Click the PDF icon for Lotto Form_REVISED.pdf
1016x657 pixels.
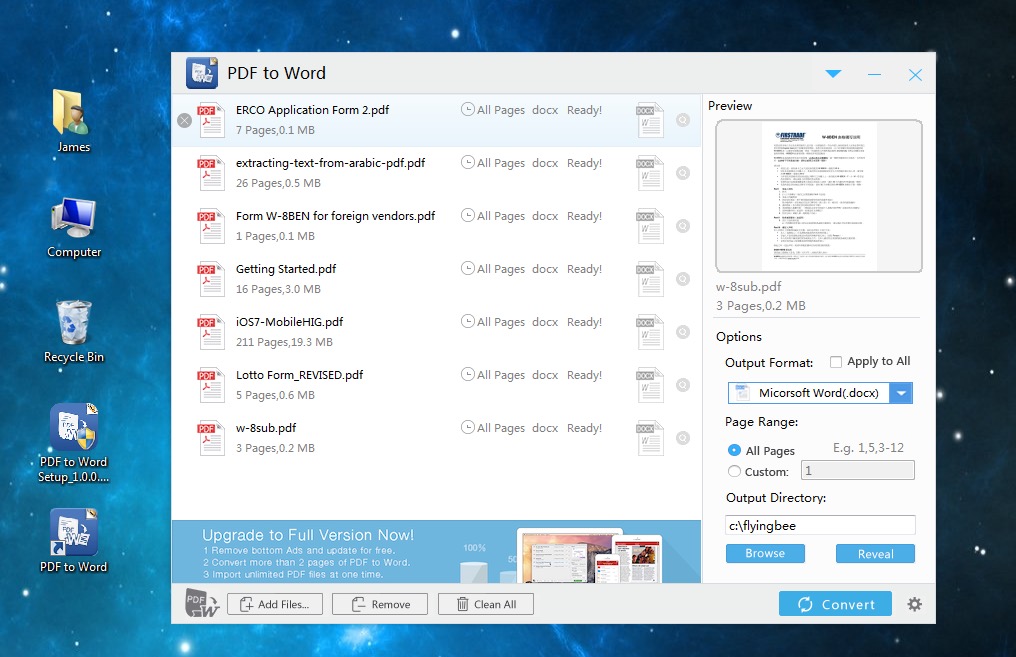click(x=211, y=385)
